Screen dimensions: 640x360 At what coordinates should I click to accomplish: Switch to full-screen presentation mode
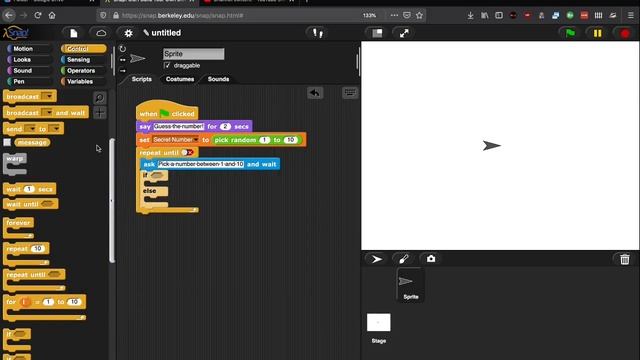[x=404, y=33]
